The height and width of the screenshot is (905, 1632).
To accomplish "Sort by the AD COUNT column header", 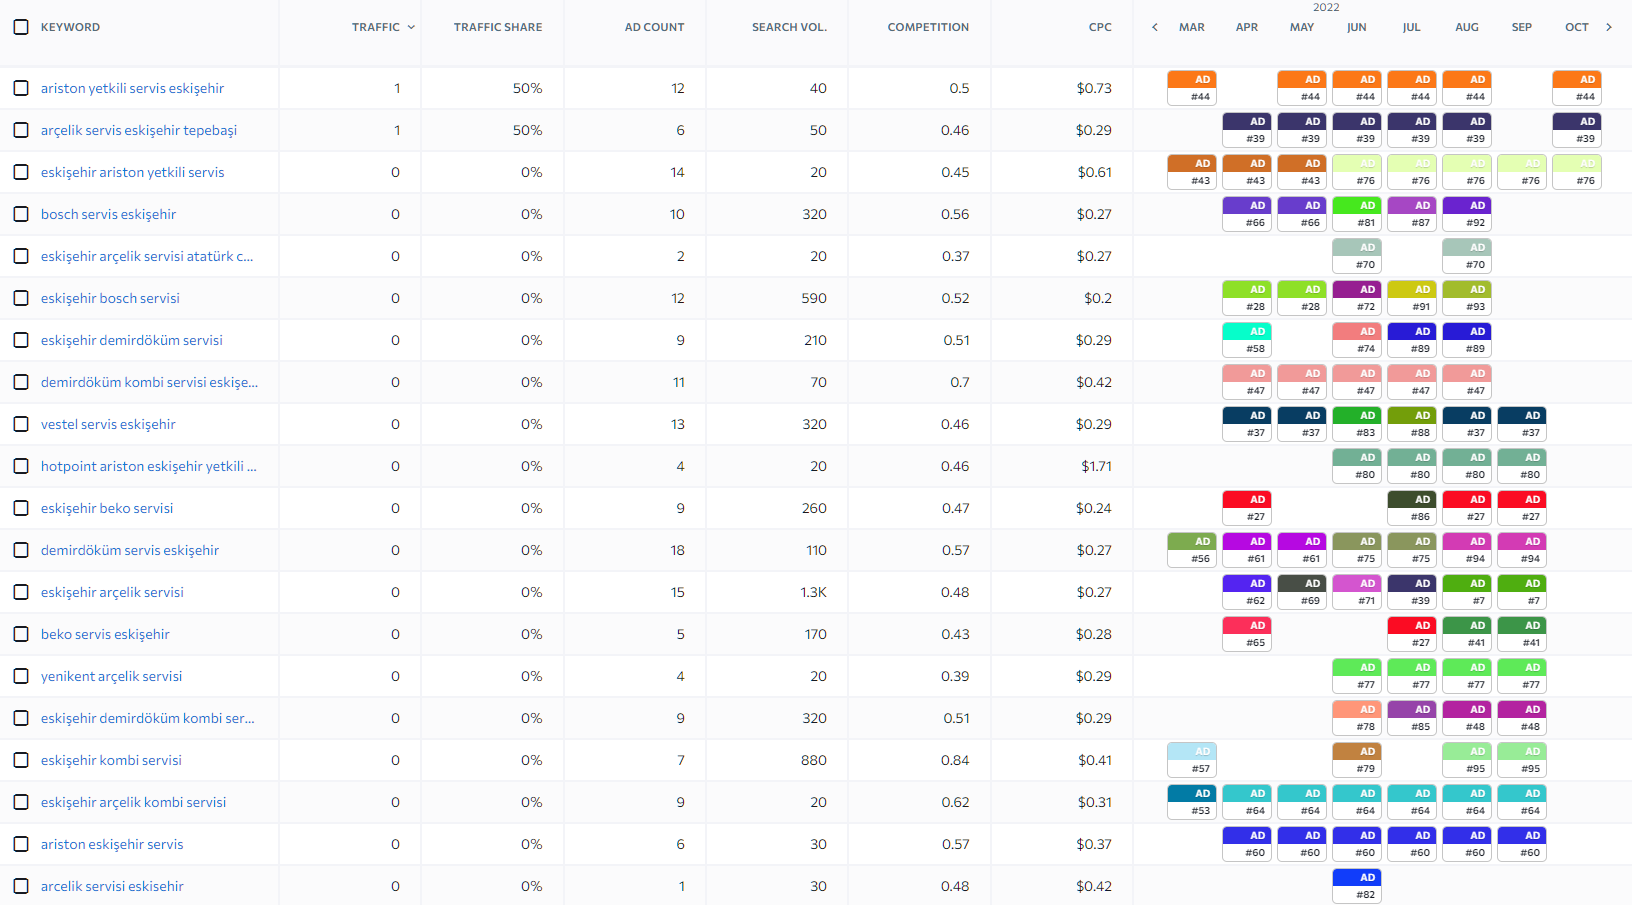I will tap(655, 27).
